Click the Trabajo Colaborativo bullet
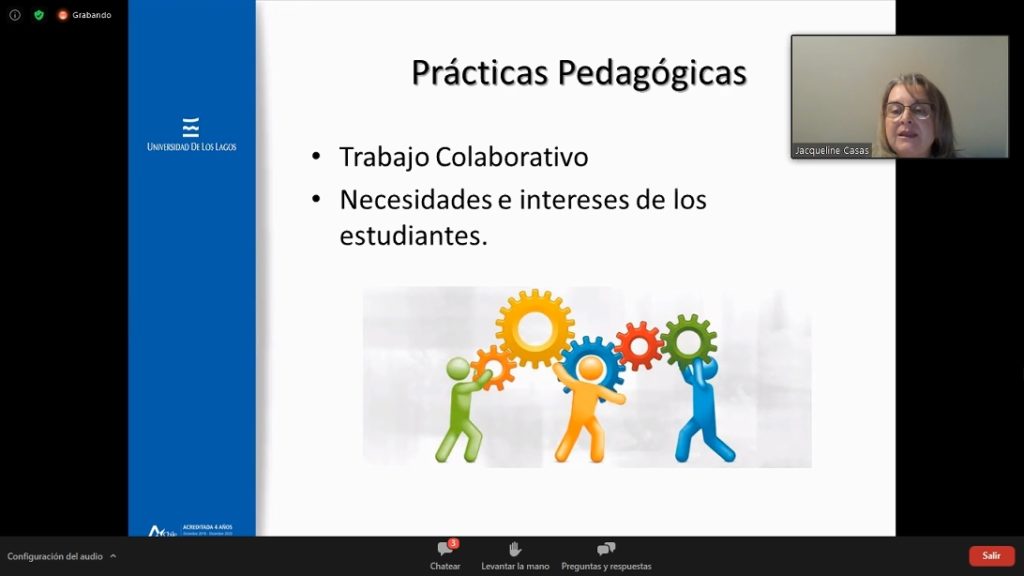 [x=463, y=157]
